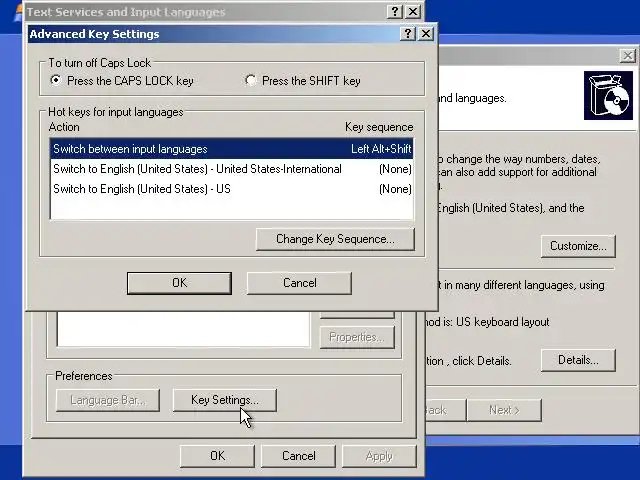
Task: Click Cancel in Text Services and Input Languages
Action: [298, 456]
